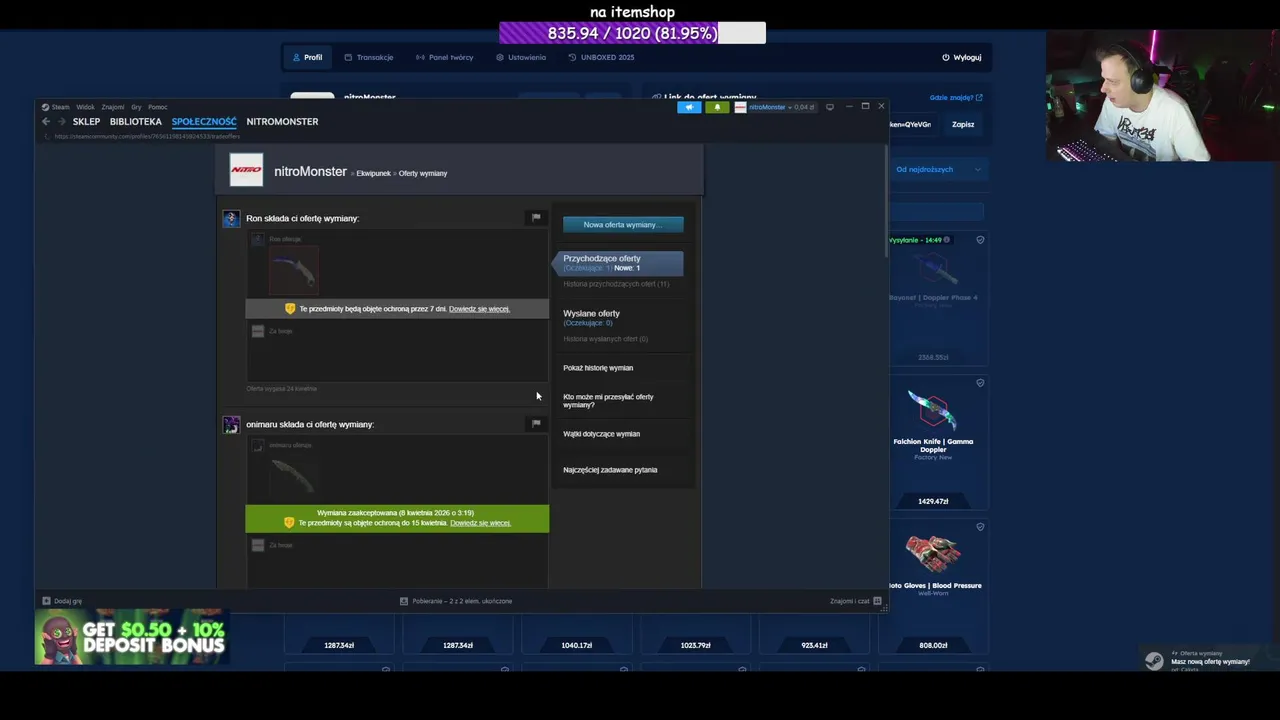Click Zapisz button on background site

tap(963, 125)
